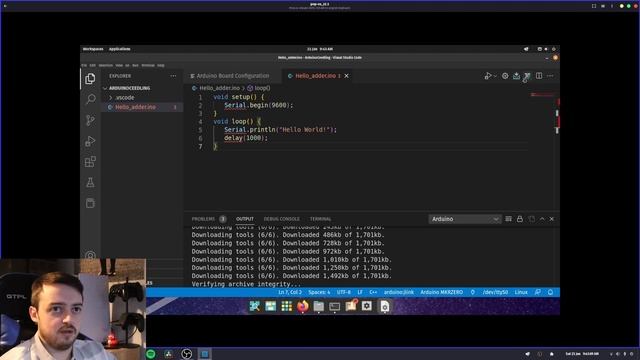Maximize the panel with the chevron-up icon
Viewport: 640px width, 360px height.
click(542, 219)
